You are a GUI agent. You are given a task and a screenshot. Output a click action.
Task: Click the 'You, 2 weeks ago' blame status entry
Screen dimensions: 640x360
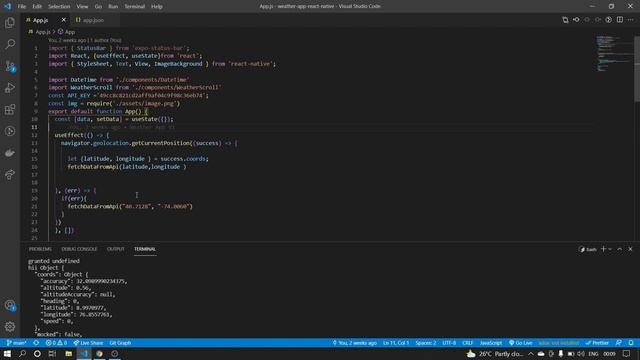point(354,343)
